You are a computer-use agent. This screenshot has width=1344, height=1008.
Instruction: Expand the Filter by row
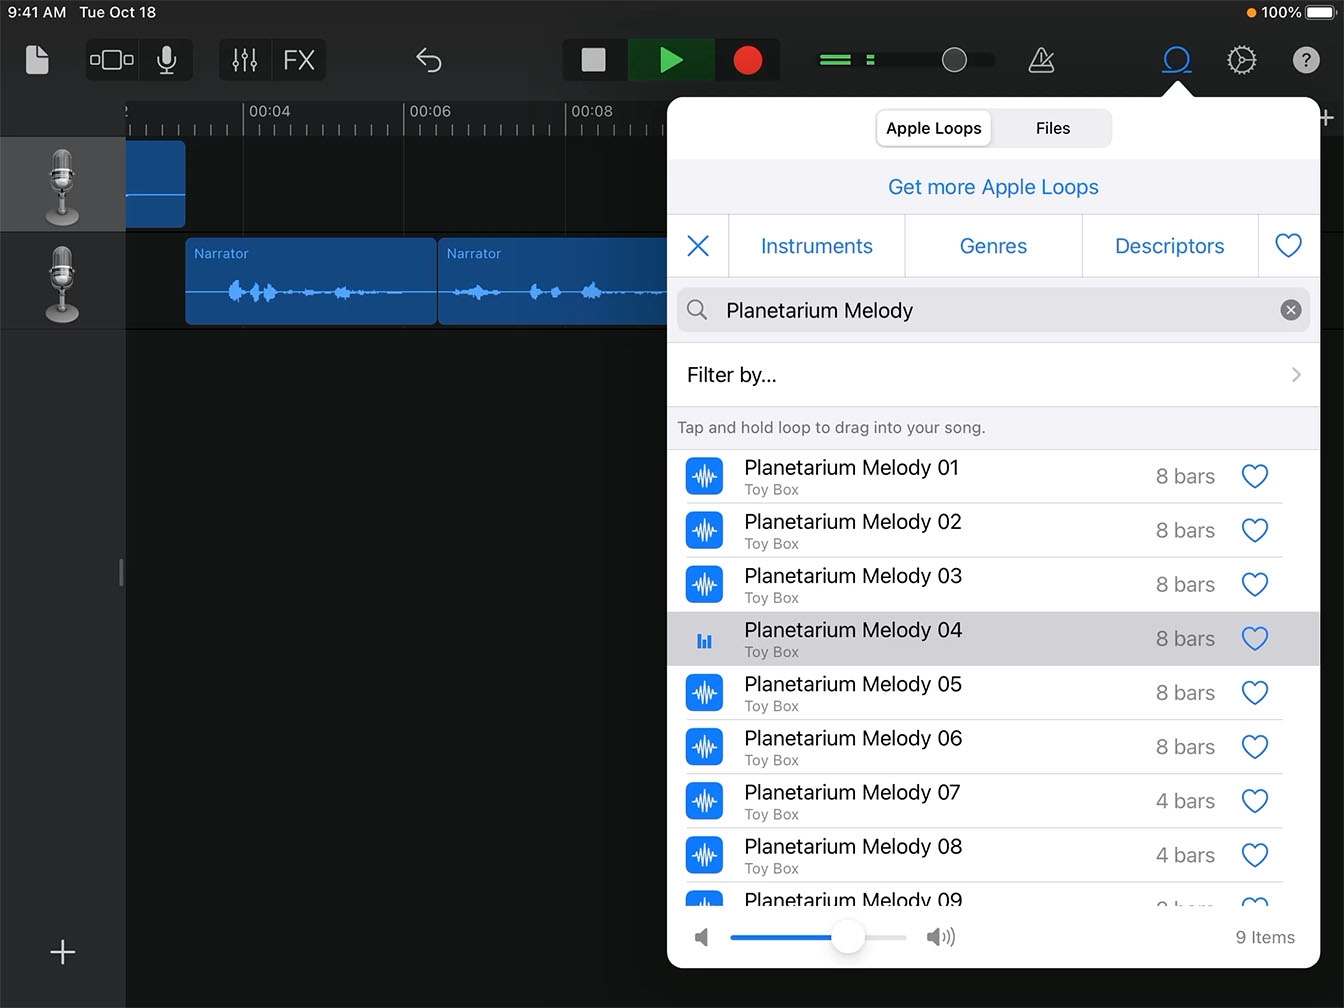(x=993, y=375)
